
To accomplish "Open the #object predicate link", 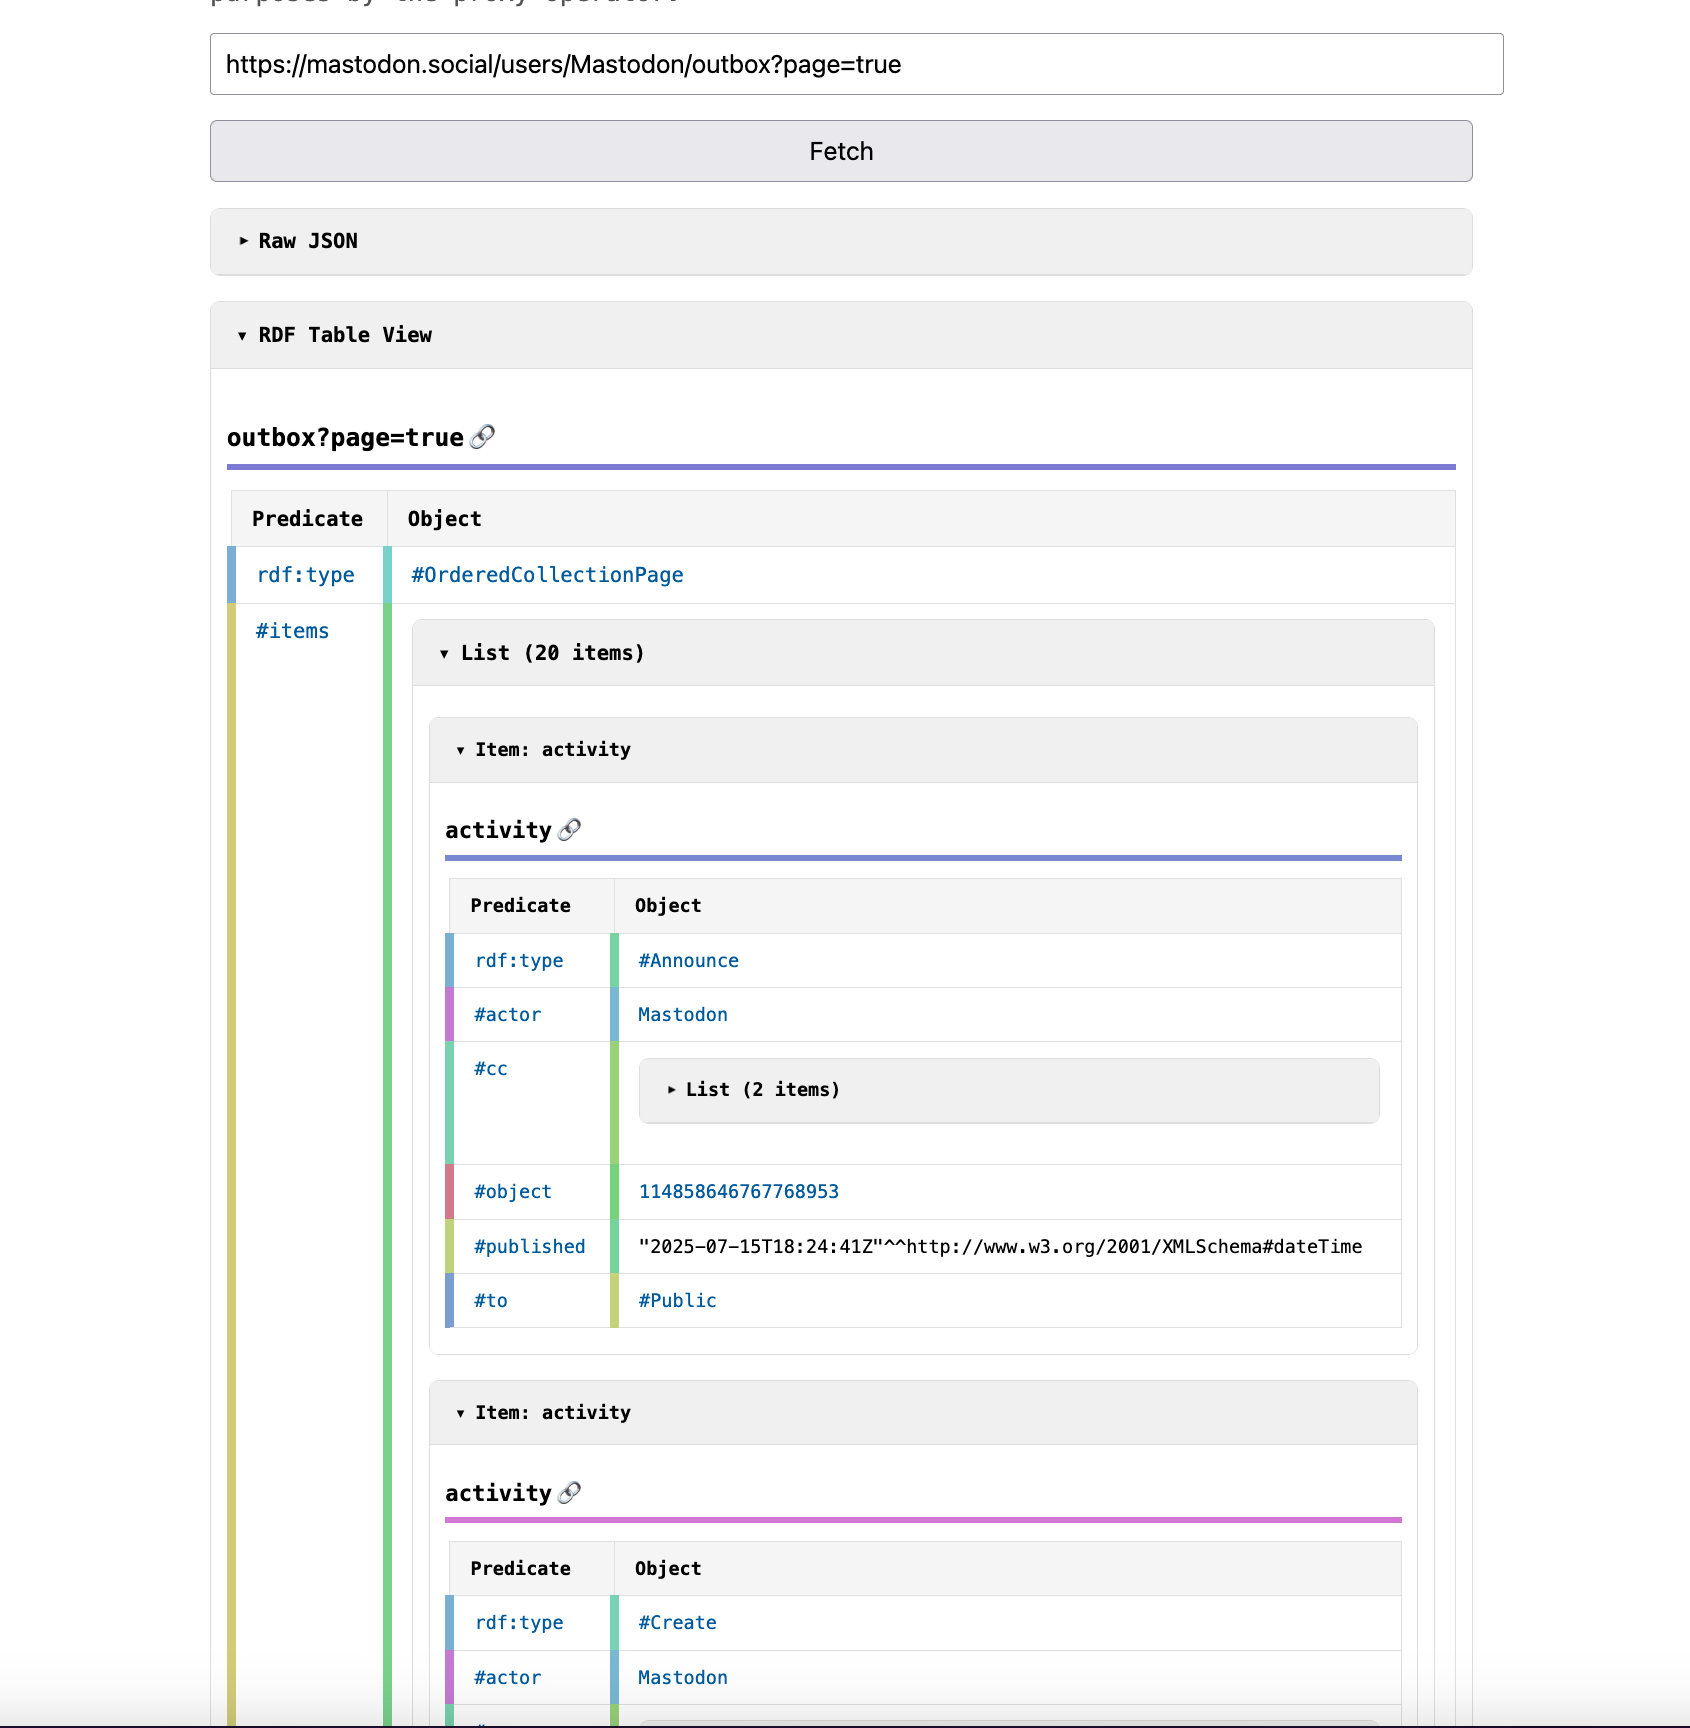I will [x=513, y=1192].
